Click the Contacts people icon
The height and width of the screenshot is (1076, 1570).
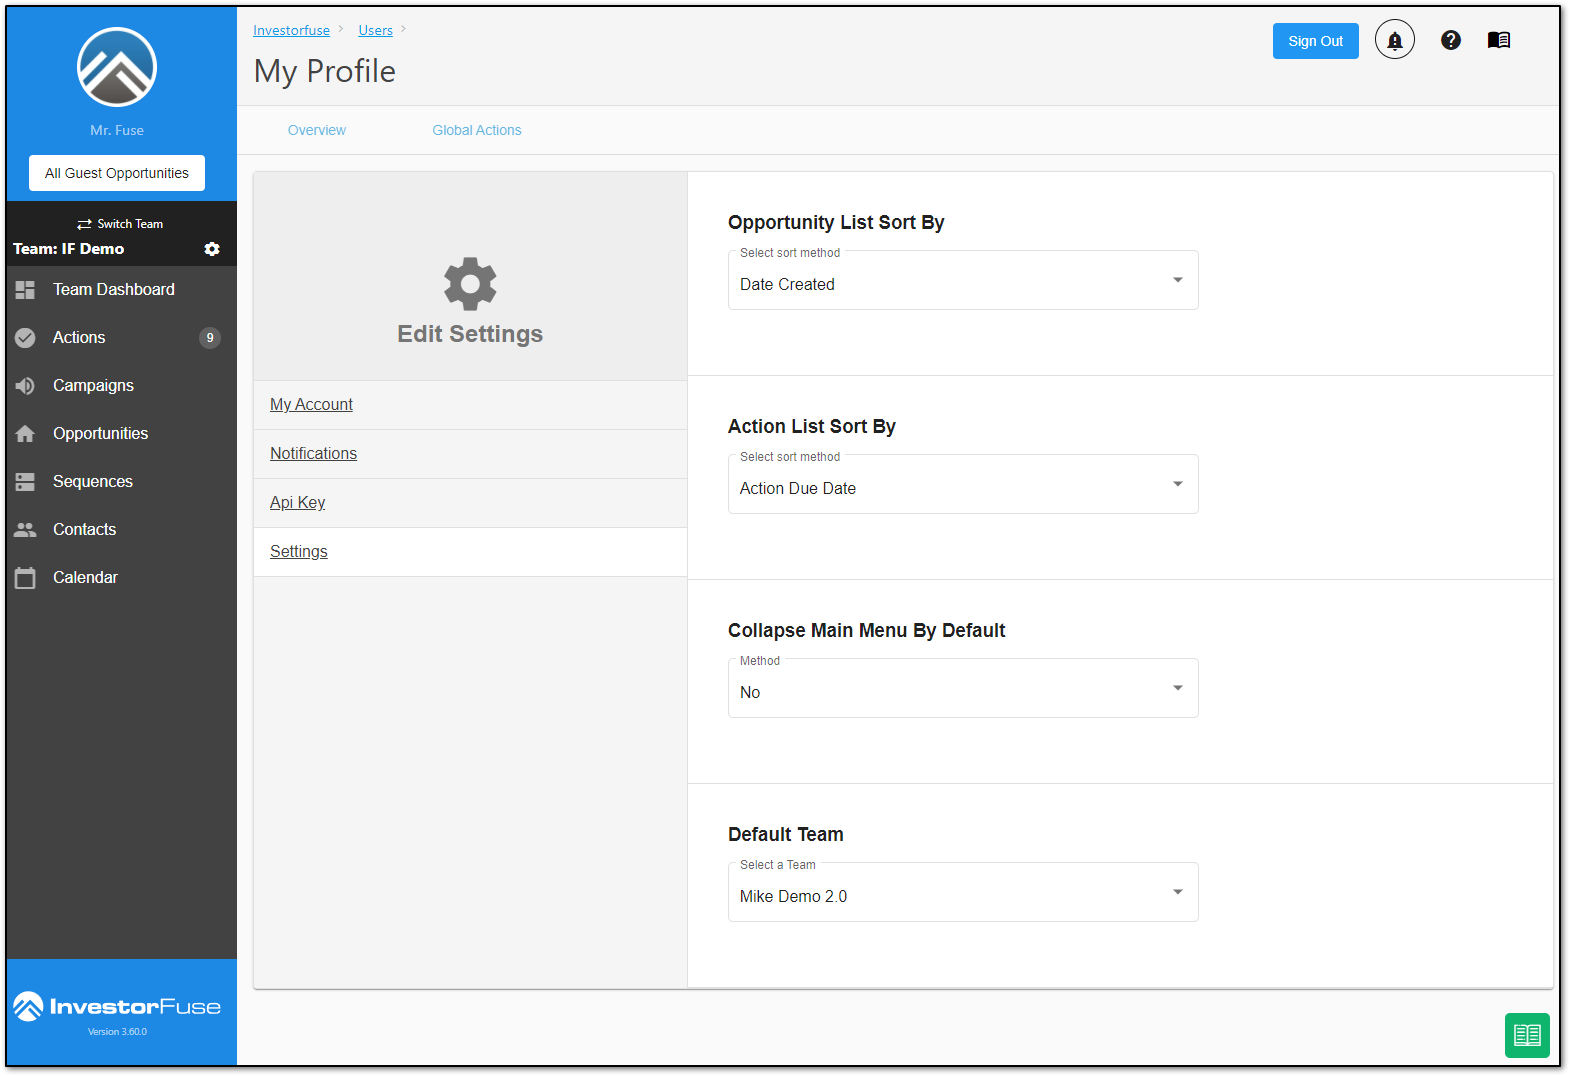[25, 530]
